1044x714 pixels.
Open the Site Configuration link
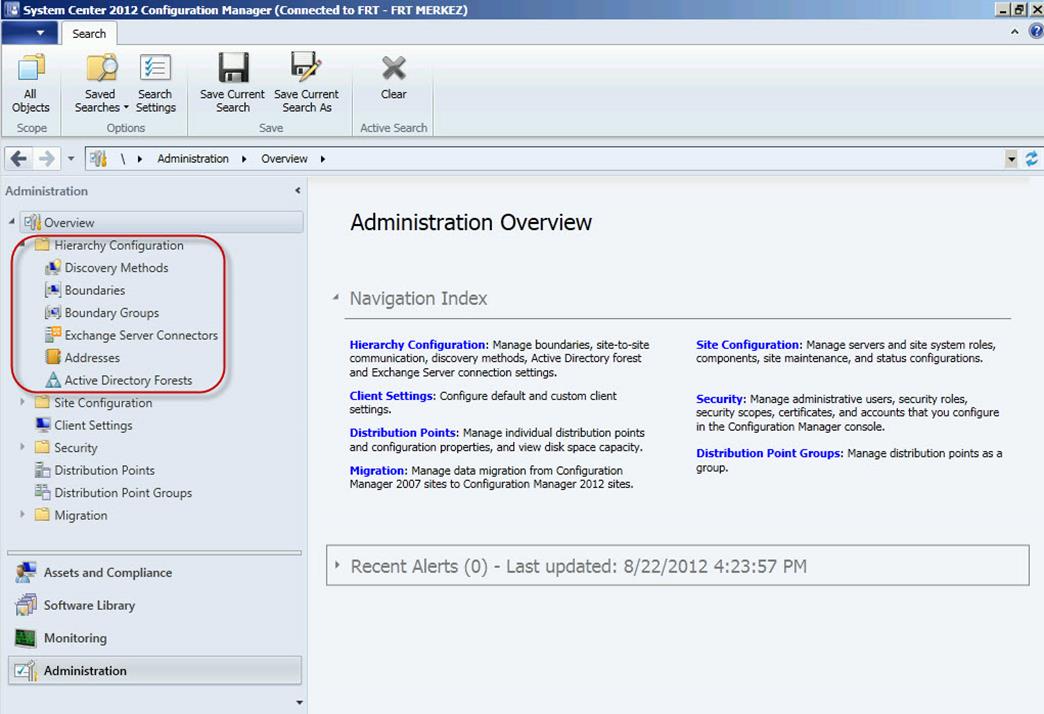749,344
